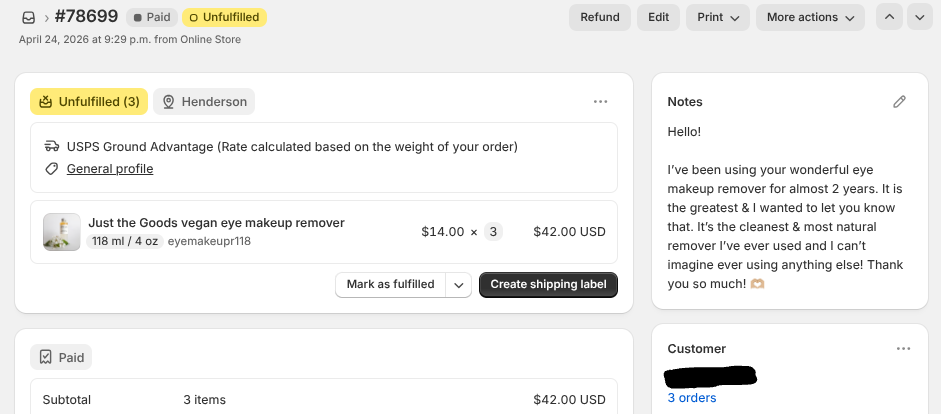Screen dimensions: 941x414
Task: Go to previous order with up arrow
Action: click(889, 17)
